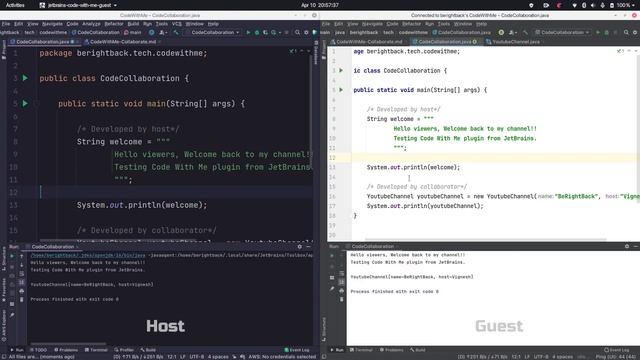The width and height of the screenshot is (640, 360).
Task: Expand Code With Me users dropdown in Host
Action: pyautogui.click(x=163, y=32)
